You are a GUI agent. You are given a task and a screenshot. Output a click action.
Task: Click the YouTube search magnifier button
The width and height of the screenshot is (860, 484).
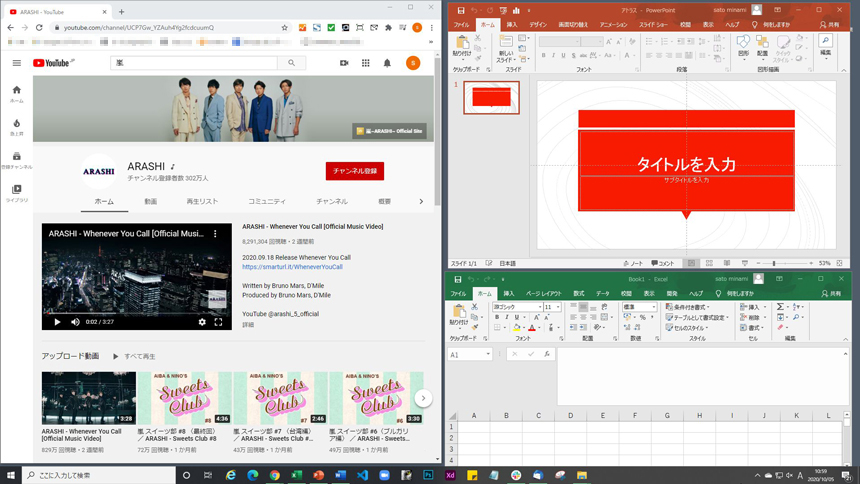click(291, 63)
